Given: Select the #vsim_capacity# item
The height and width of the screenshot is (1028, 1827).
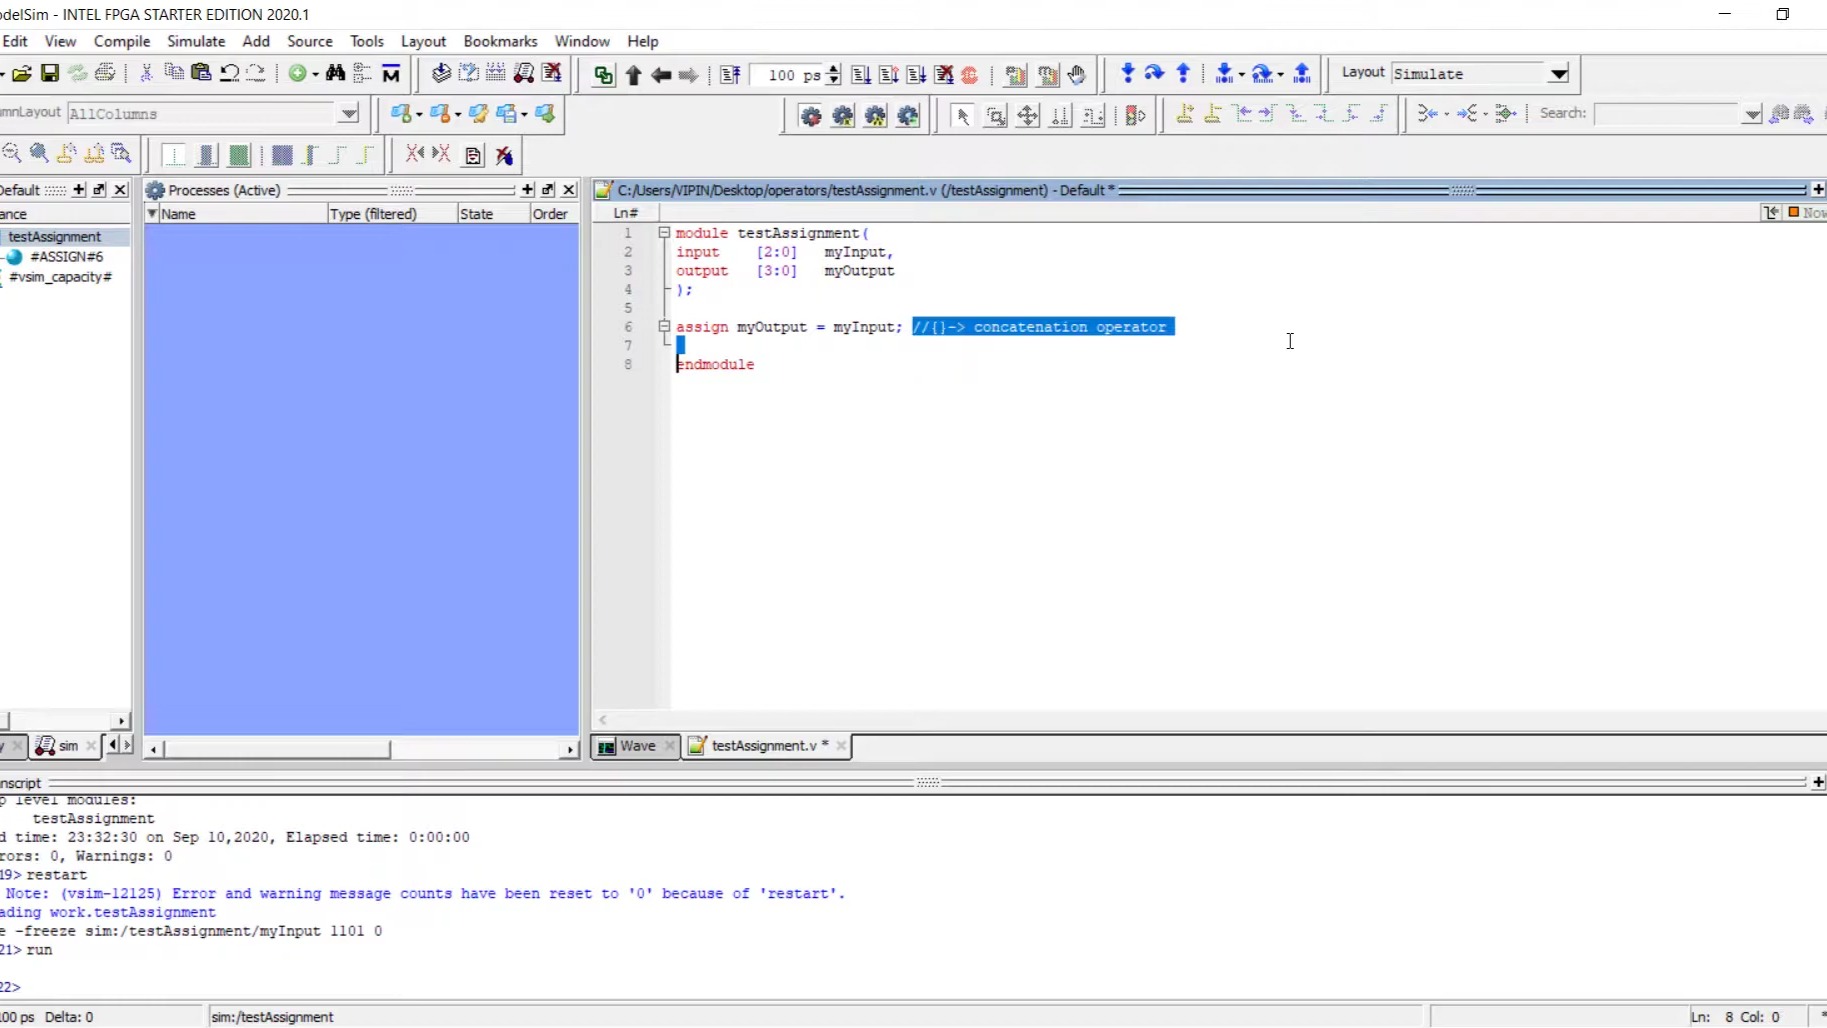Looking at the screenshot, I should coord(60,277).
